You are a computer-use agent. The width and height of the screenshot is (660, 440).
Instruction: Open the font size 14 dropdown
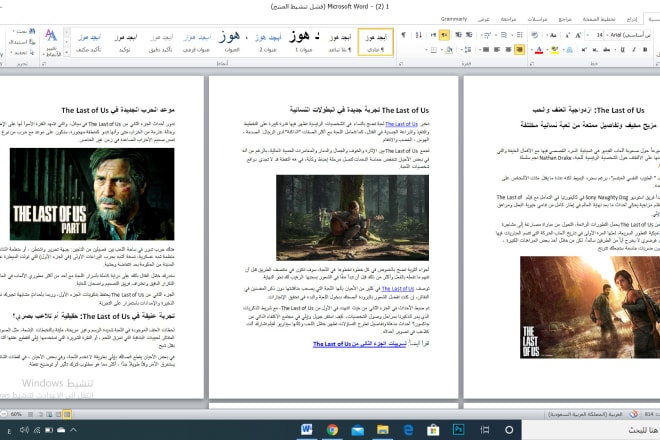588,35
